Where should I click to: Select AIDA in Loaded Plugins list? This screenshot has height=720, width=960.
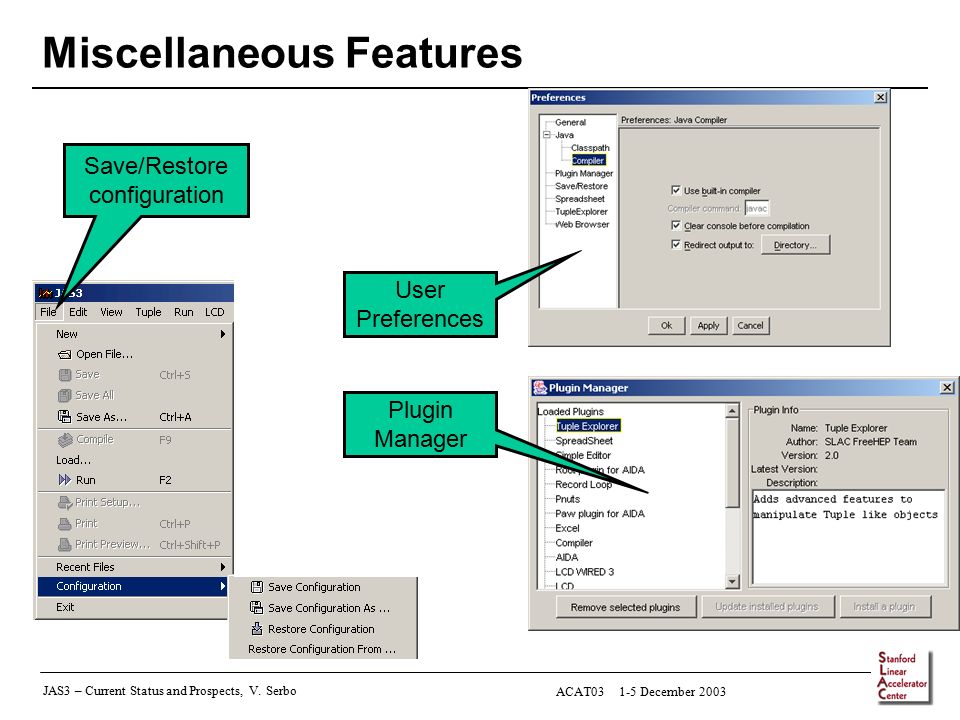(566, 558)
